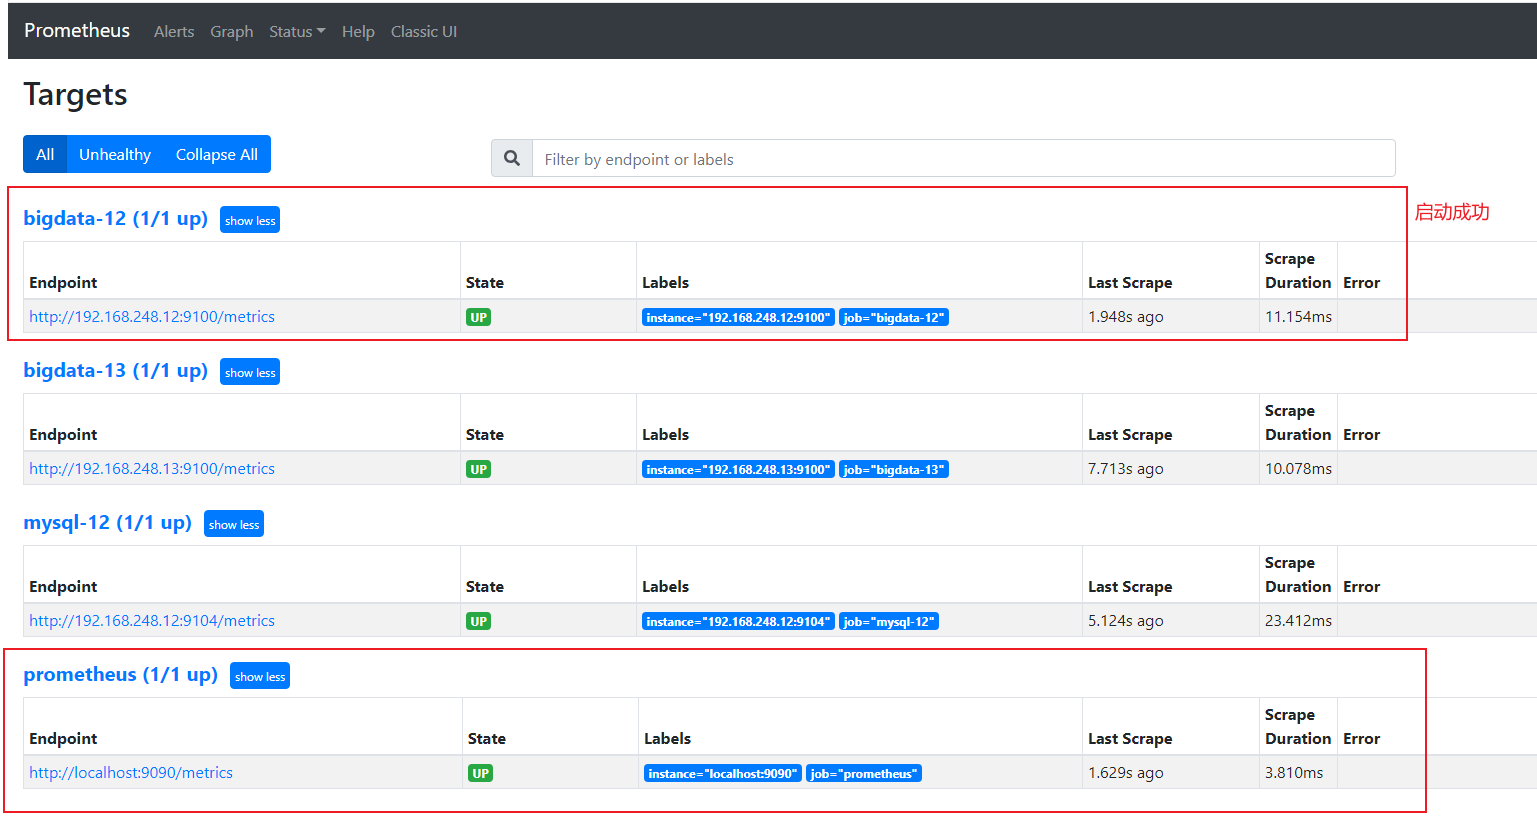1537x832 pixels.
Task: Open the 192.168.248.12:9100 metrics endpoint
Action: tap(152, 316)
